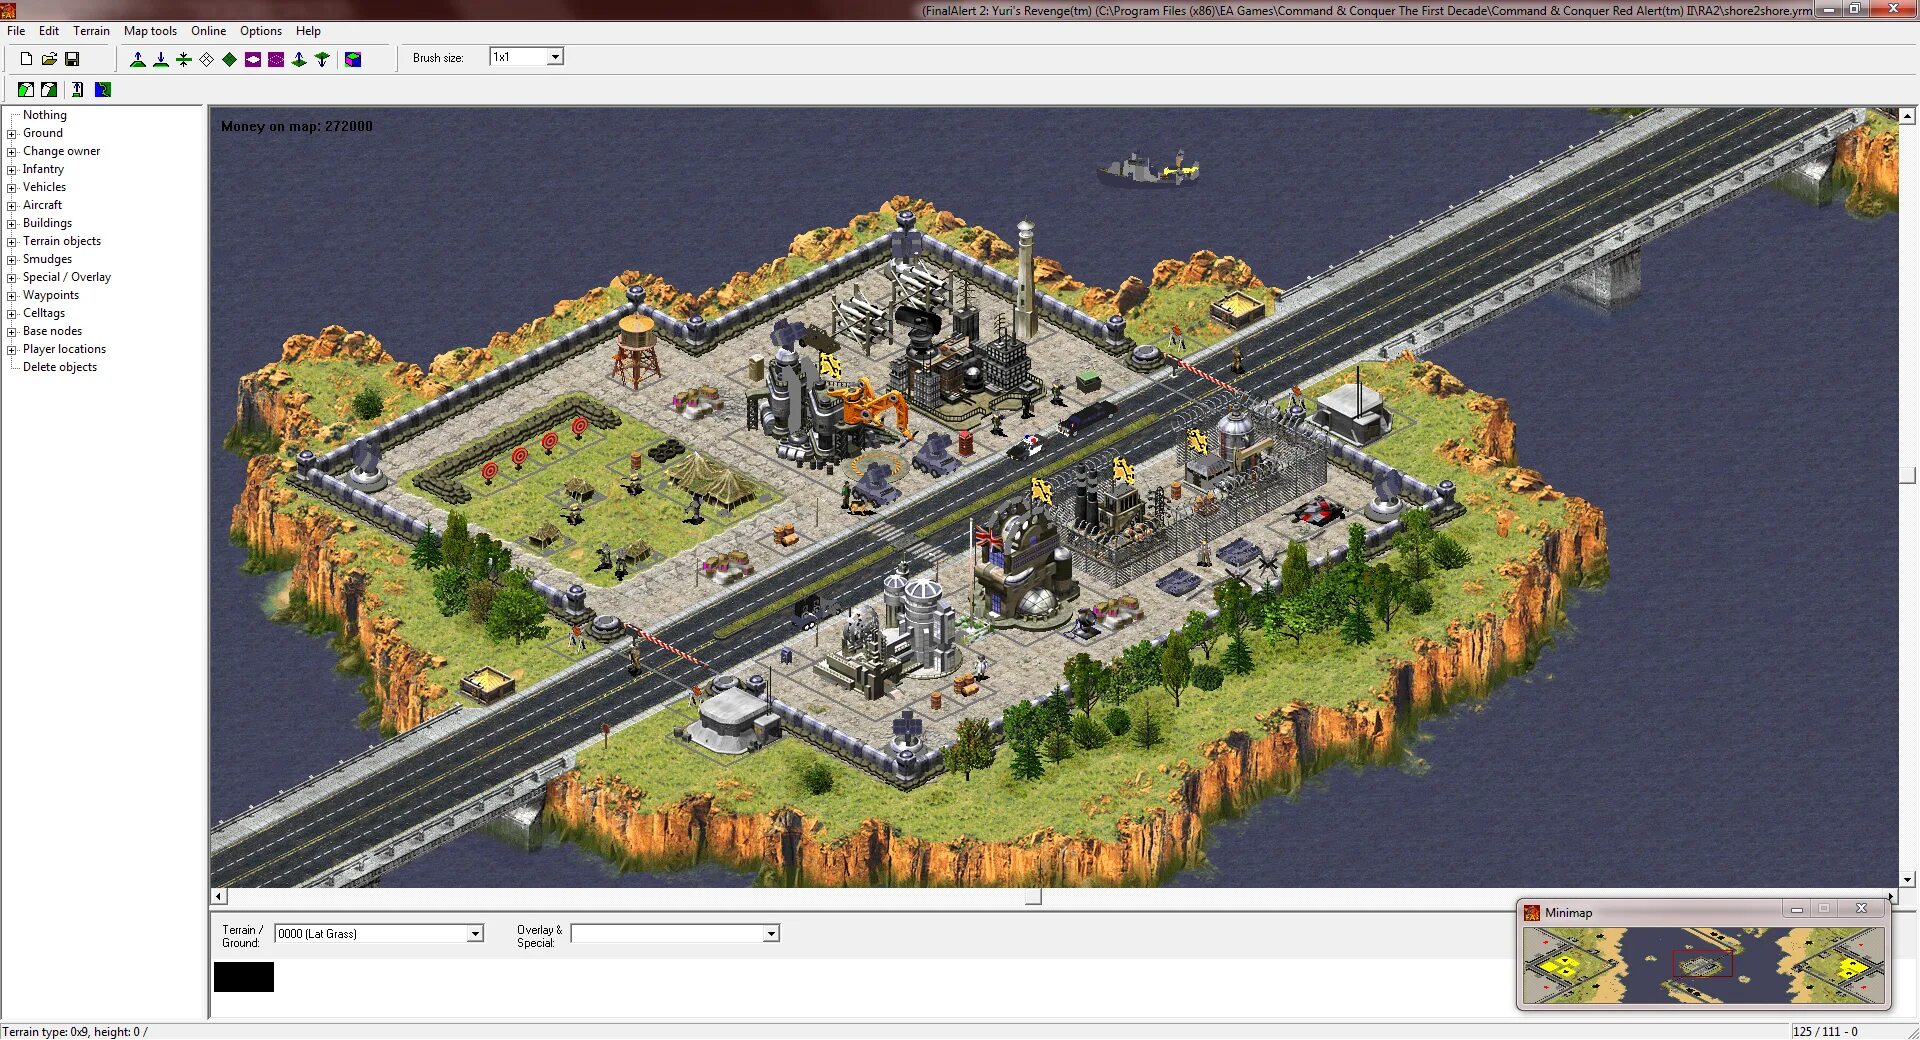
Task: Minimize the Minimap window
Action: (1796, 909)
